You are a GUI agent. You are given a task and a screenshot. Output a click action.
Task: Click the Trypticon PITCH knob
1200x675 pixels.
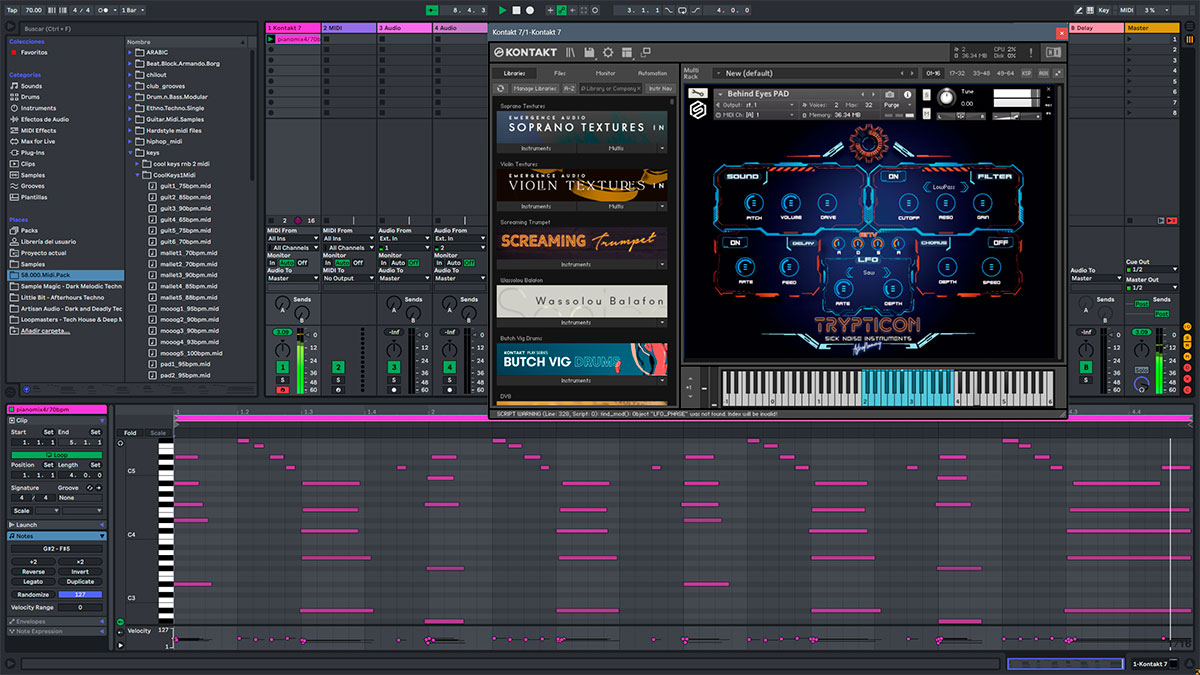[753, 201]
